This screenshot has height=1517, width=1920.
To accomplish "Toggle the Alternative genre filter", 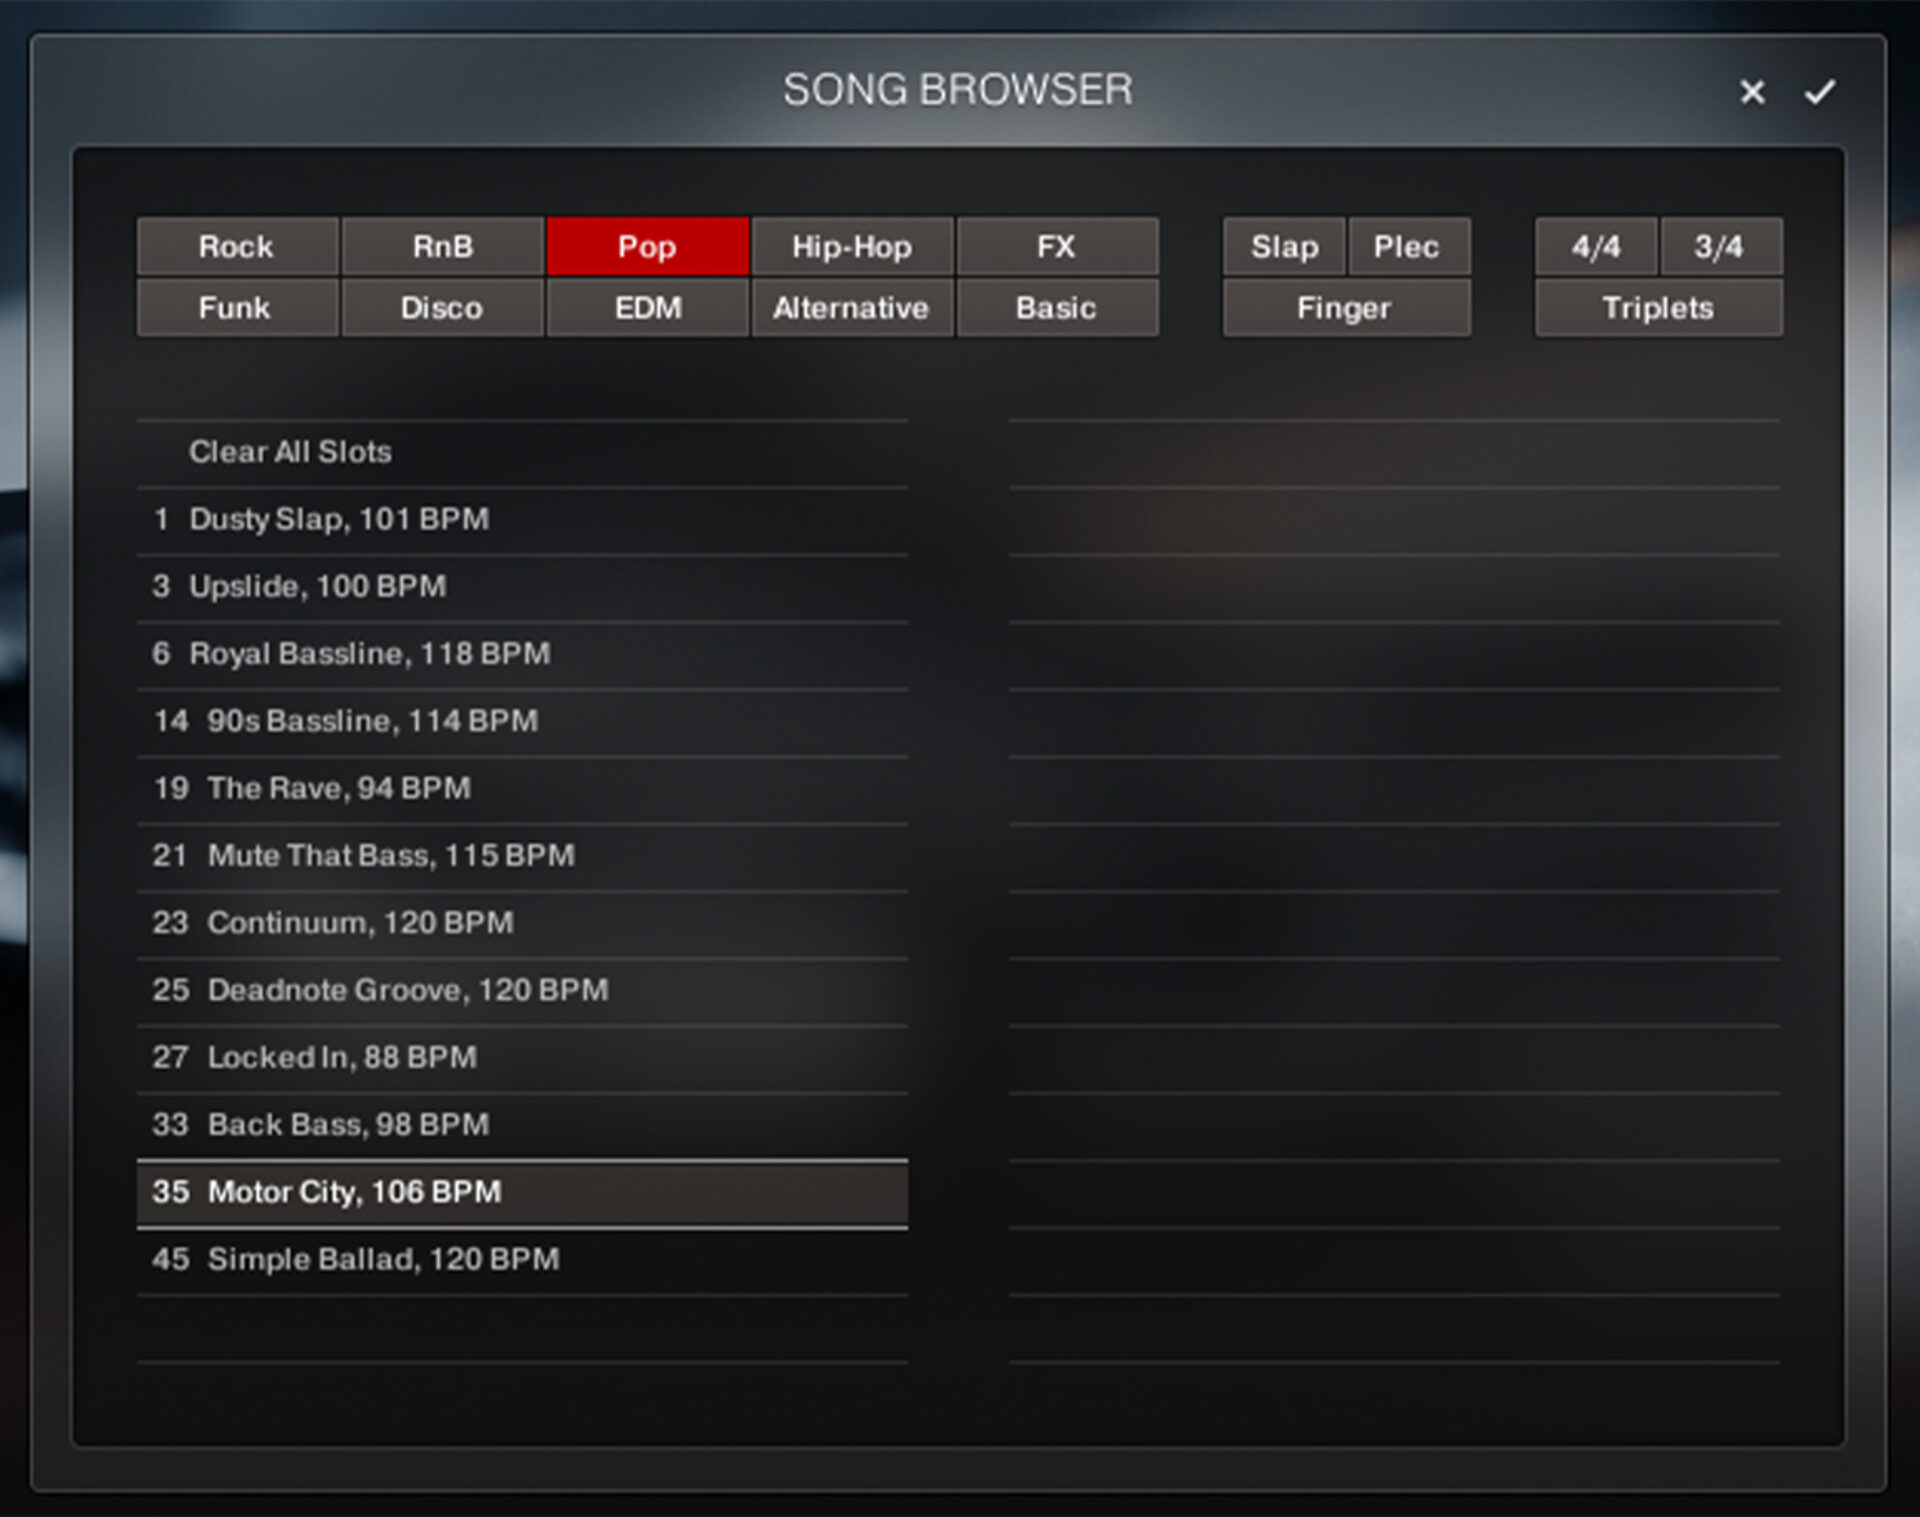I will [852, 308].
